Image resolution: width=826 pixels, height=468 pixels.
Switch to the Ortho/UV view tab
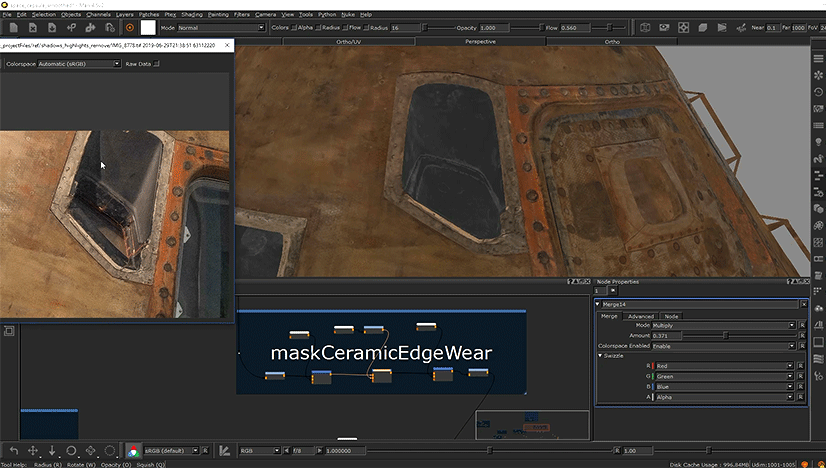tap(348, 42)
